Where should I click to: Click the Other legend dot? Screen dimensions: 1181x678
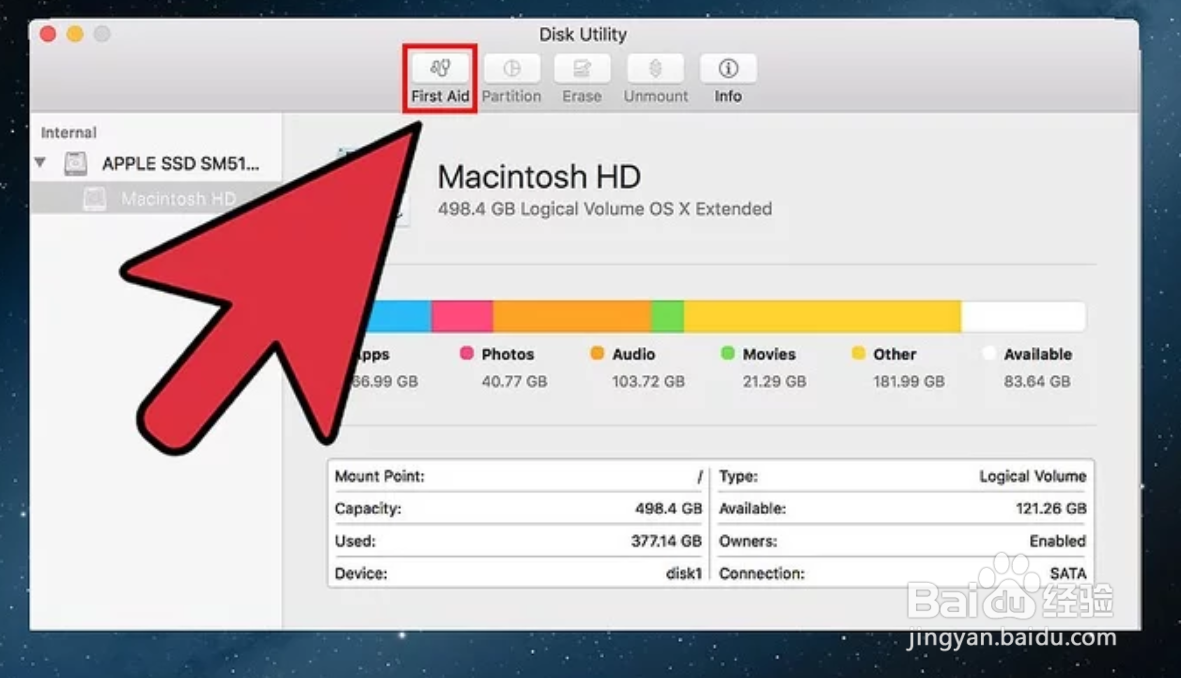[x=858, y=353]
